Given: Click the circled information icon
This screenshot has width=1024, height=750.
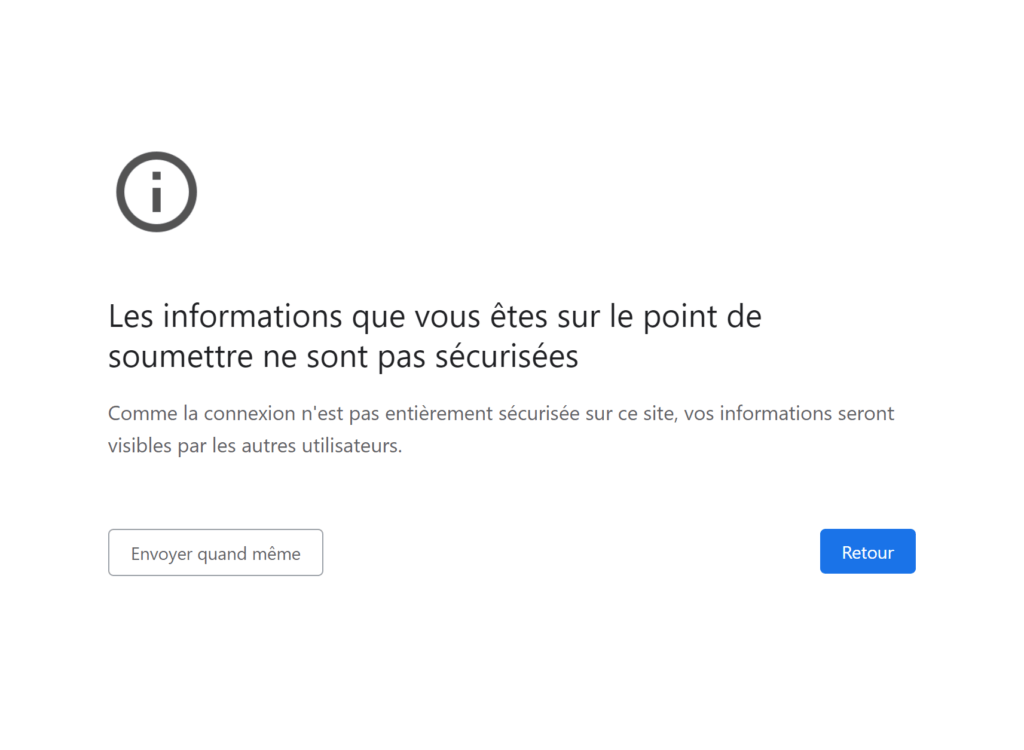Looking at the screenshot, I should point(156,192).
